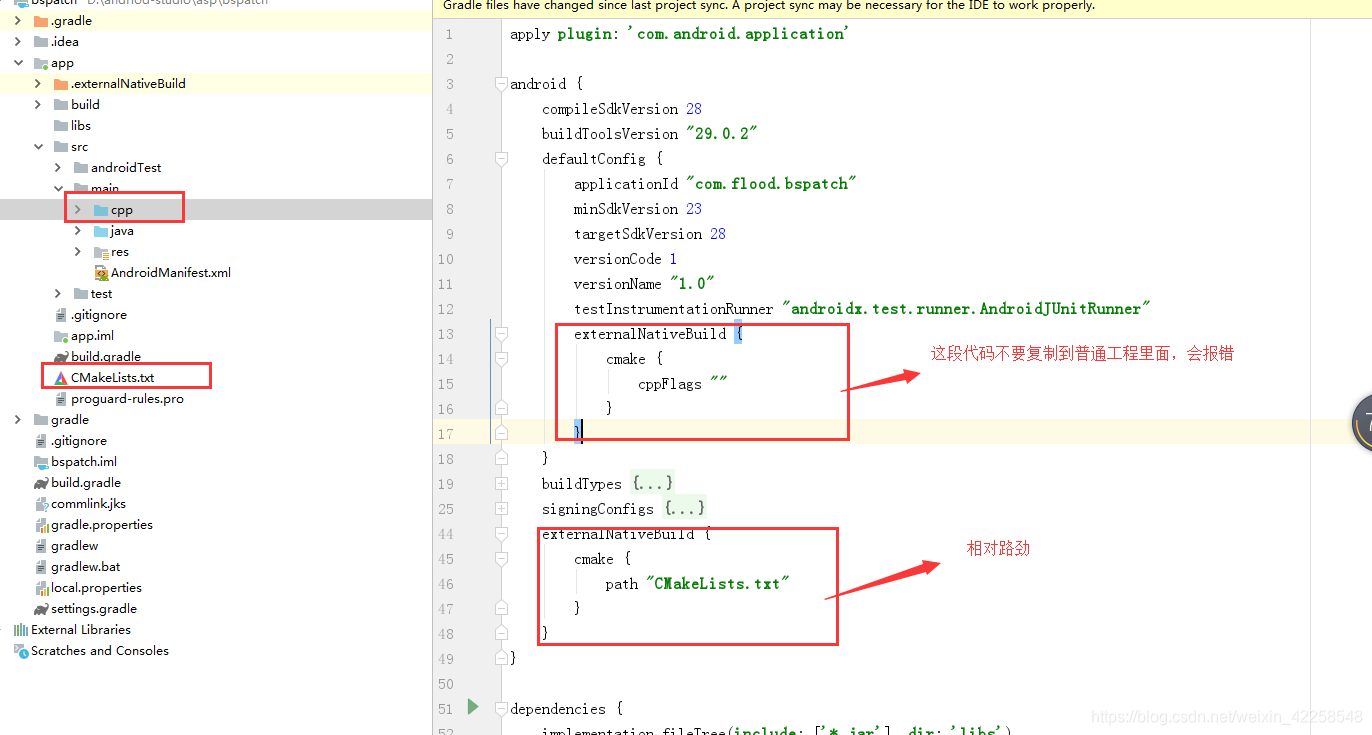Click the path "CMakeLists.txt" code line
This screenshot has height=735, width=1372.
tap(697, 584)
